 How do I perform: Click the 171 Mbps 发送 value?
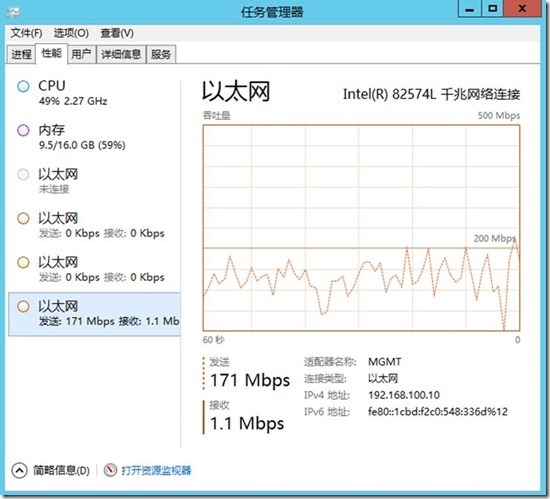click(250, 380)
